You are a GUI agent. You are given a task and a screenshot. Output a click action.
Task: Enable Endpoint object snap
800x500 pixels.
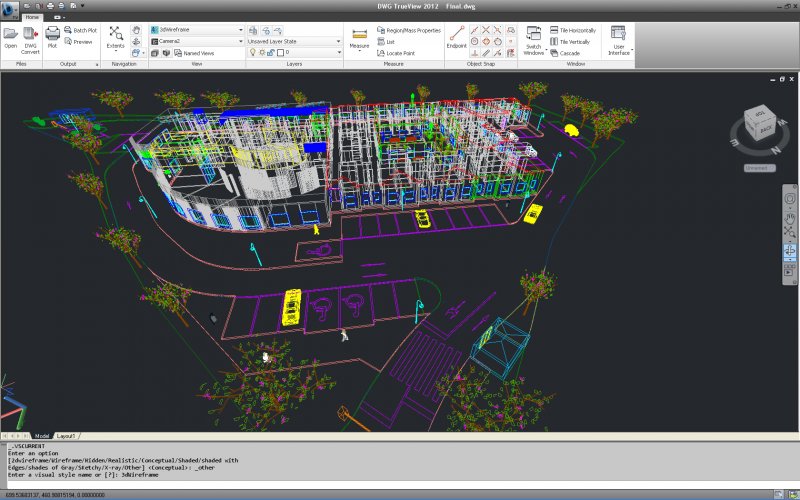457,37
